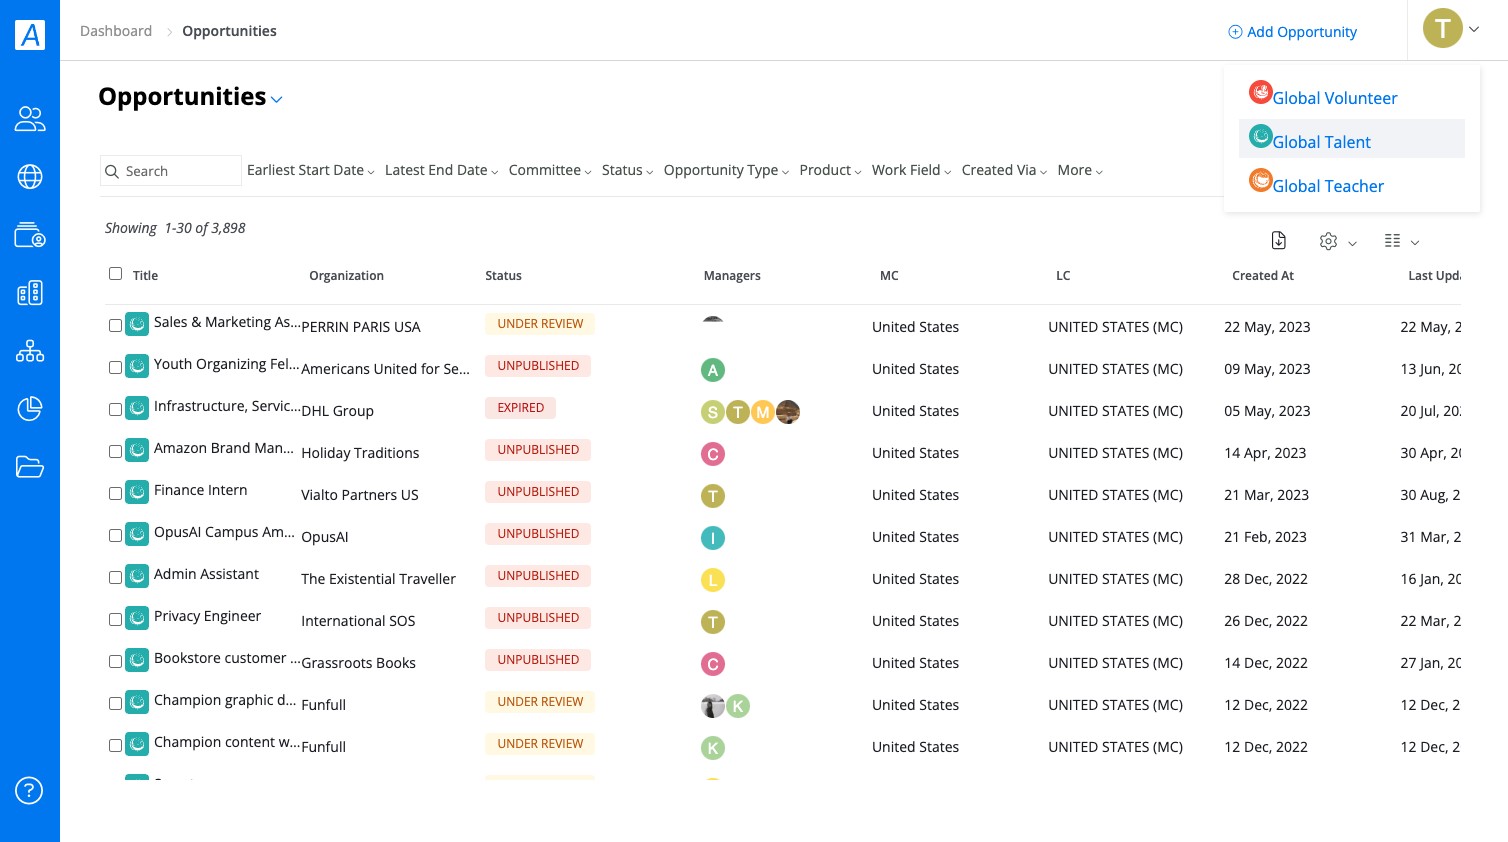Expand the Committee filter dropdown

550,170
